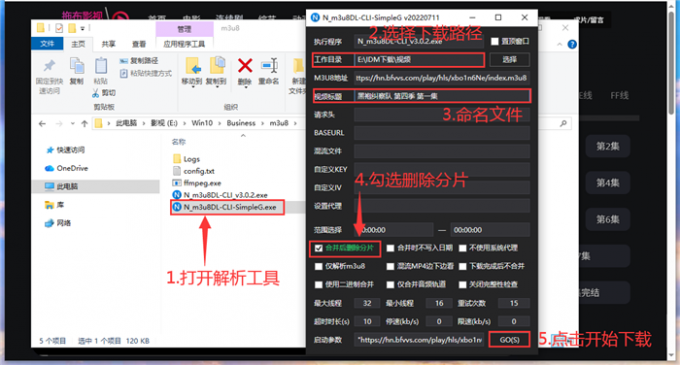The height and width of the screenshot is (365, 680).
Task: Click the Explorer help question mark icon
Action: click(572, 44)
